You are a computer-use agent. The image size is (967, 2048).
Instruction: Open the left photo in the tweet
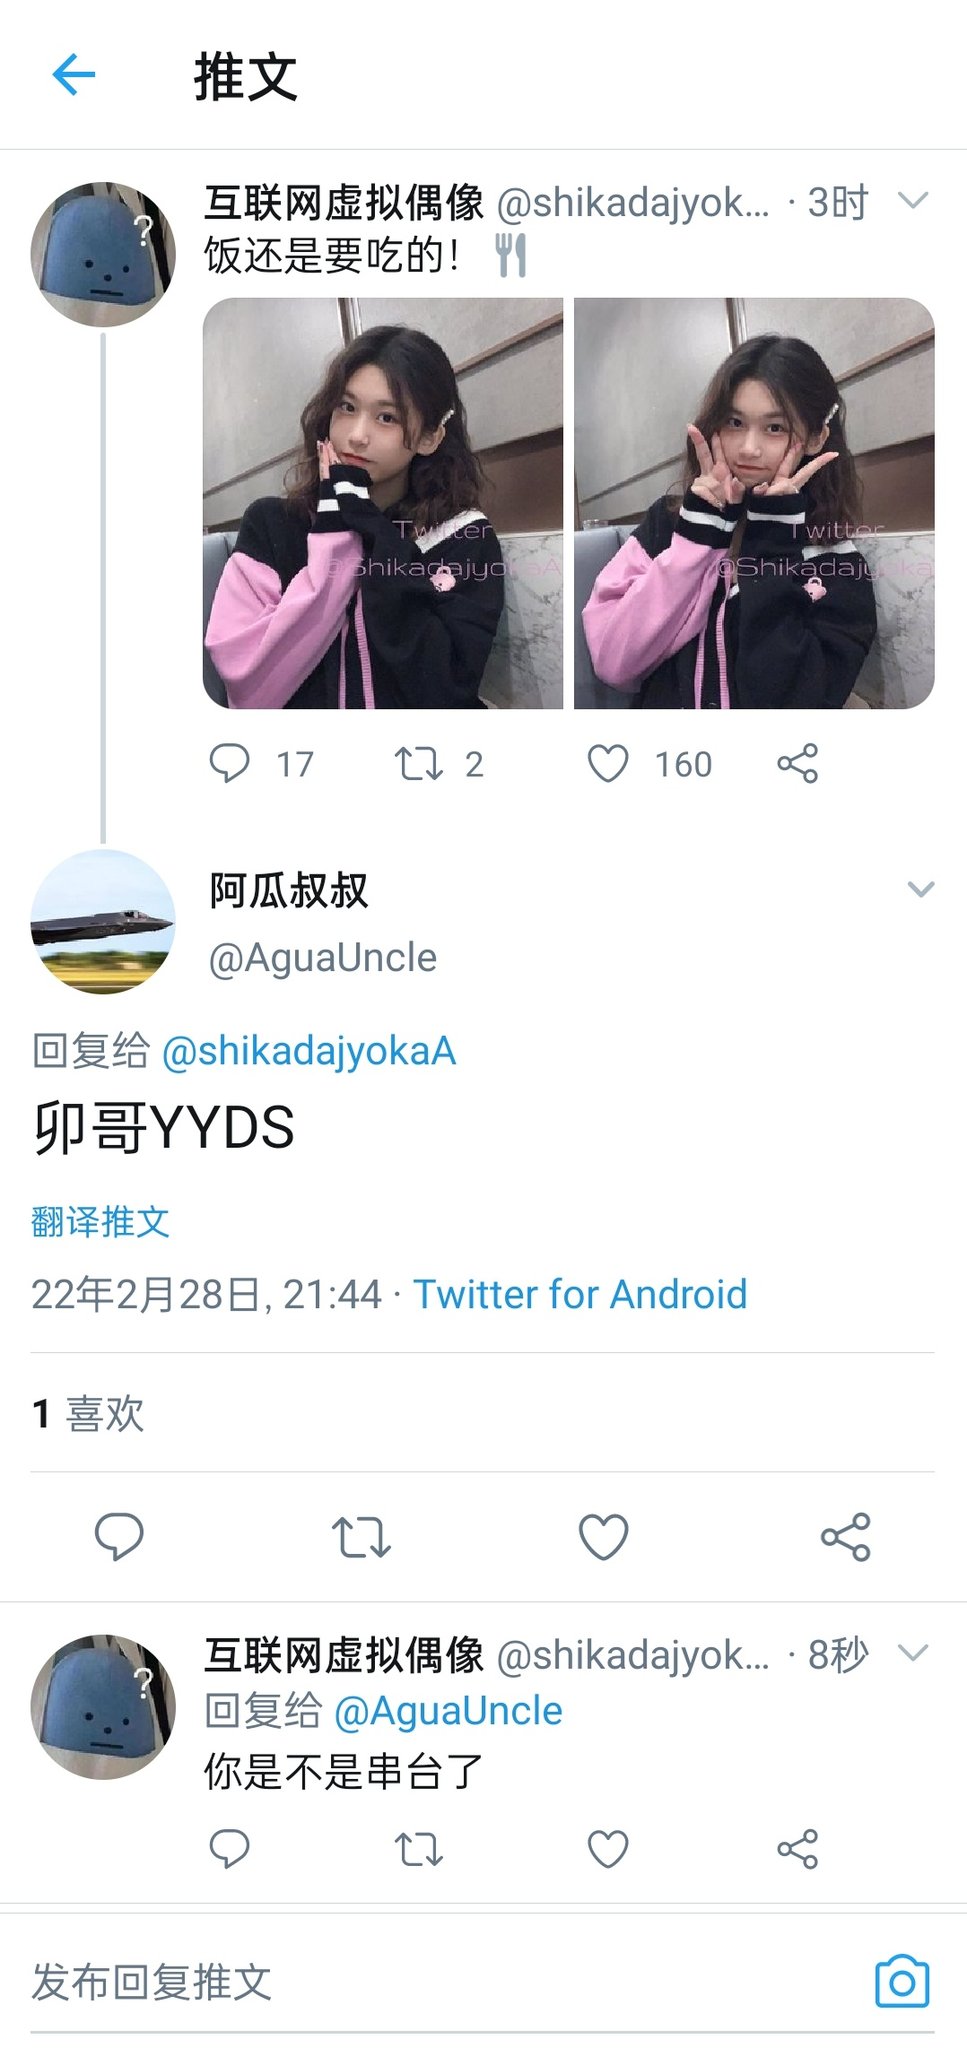[x=383, y=503]
